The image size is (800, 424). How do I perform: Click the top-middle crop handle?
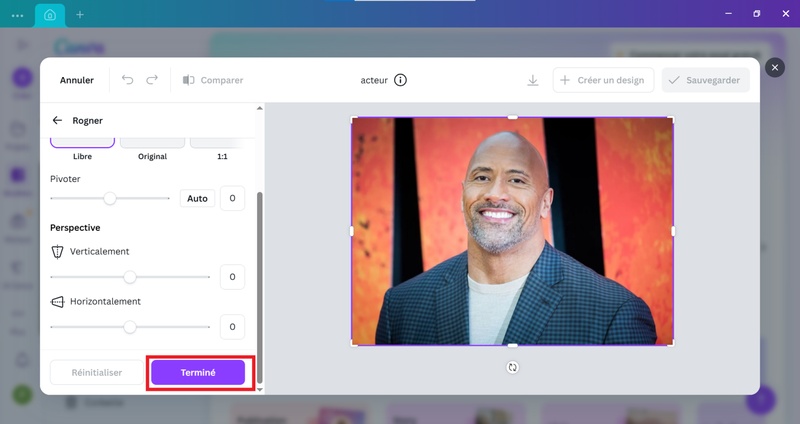(512, 117)
